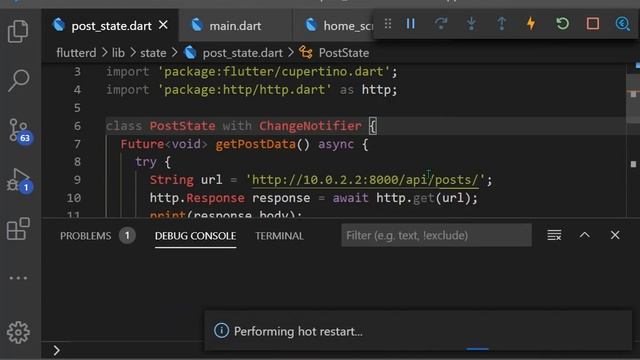The width and height of the screenshot is (640, 360).
Task: Open the Explorer view in activity bar
Action: coord(18,31)
